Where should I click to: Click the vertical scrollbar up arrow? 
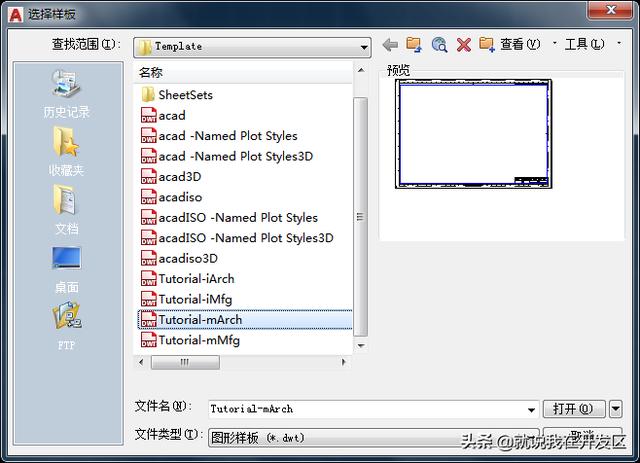pyautogui.click(x=361, y=71)
